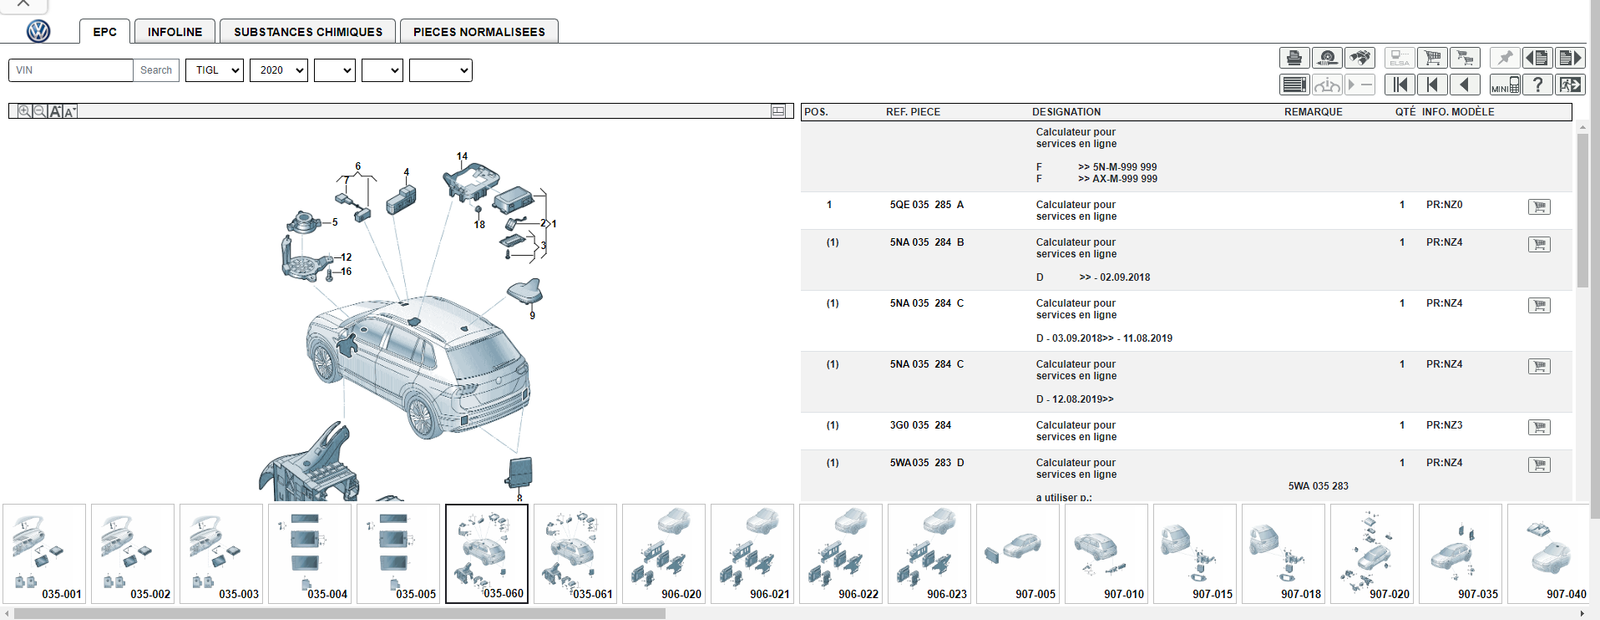Zoom in on the parts diagram

(24, 111)
